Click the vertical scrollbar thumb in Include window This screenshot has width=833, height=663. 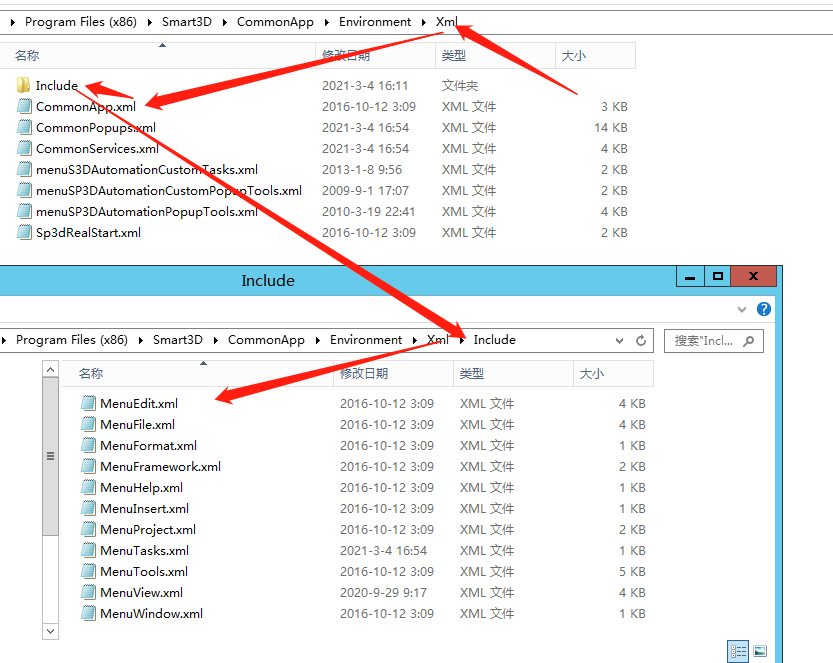click(x=50, y=456)
